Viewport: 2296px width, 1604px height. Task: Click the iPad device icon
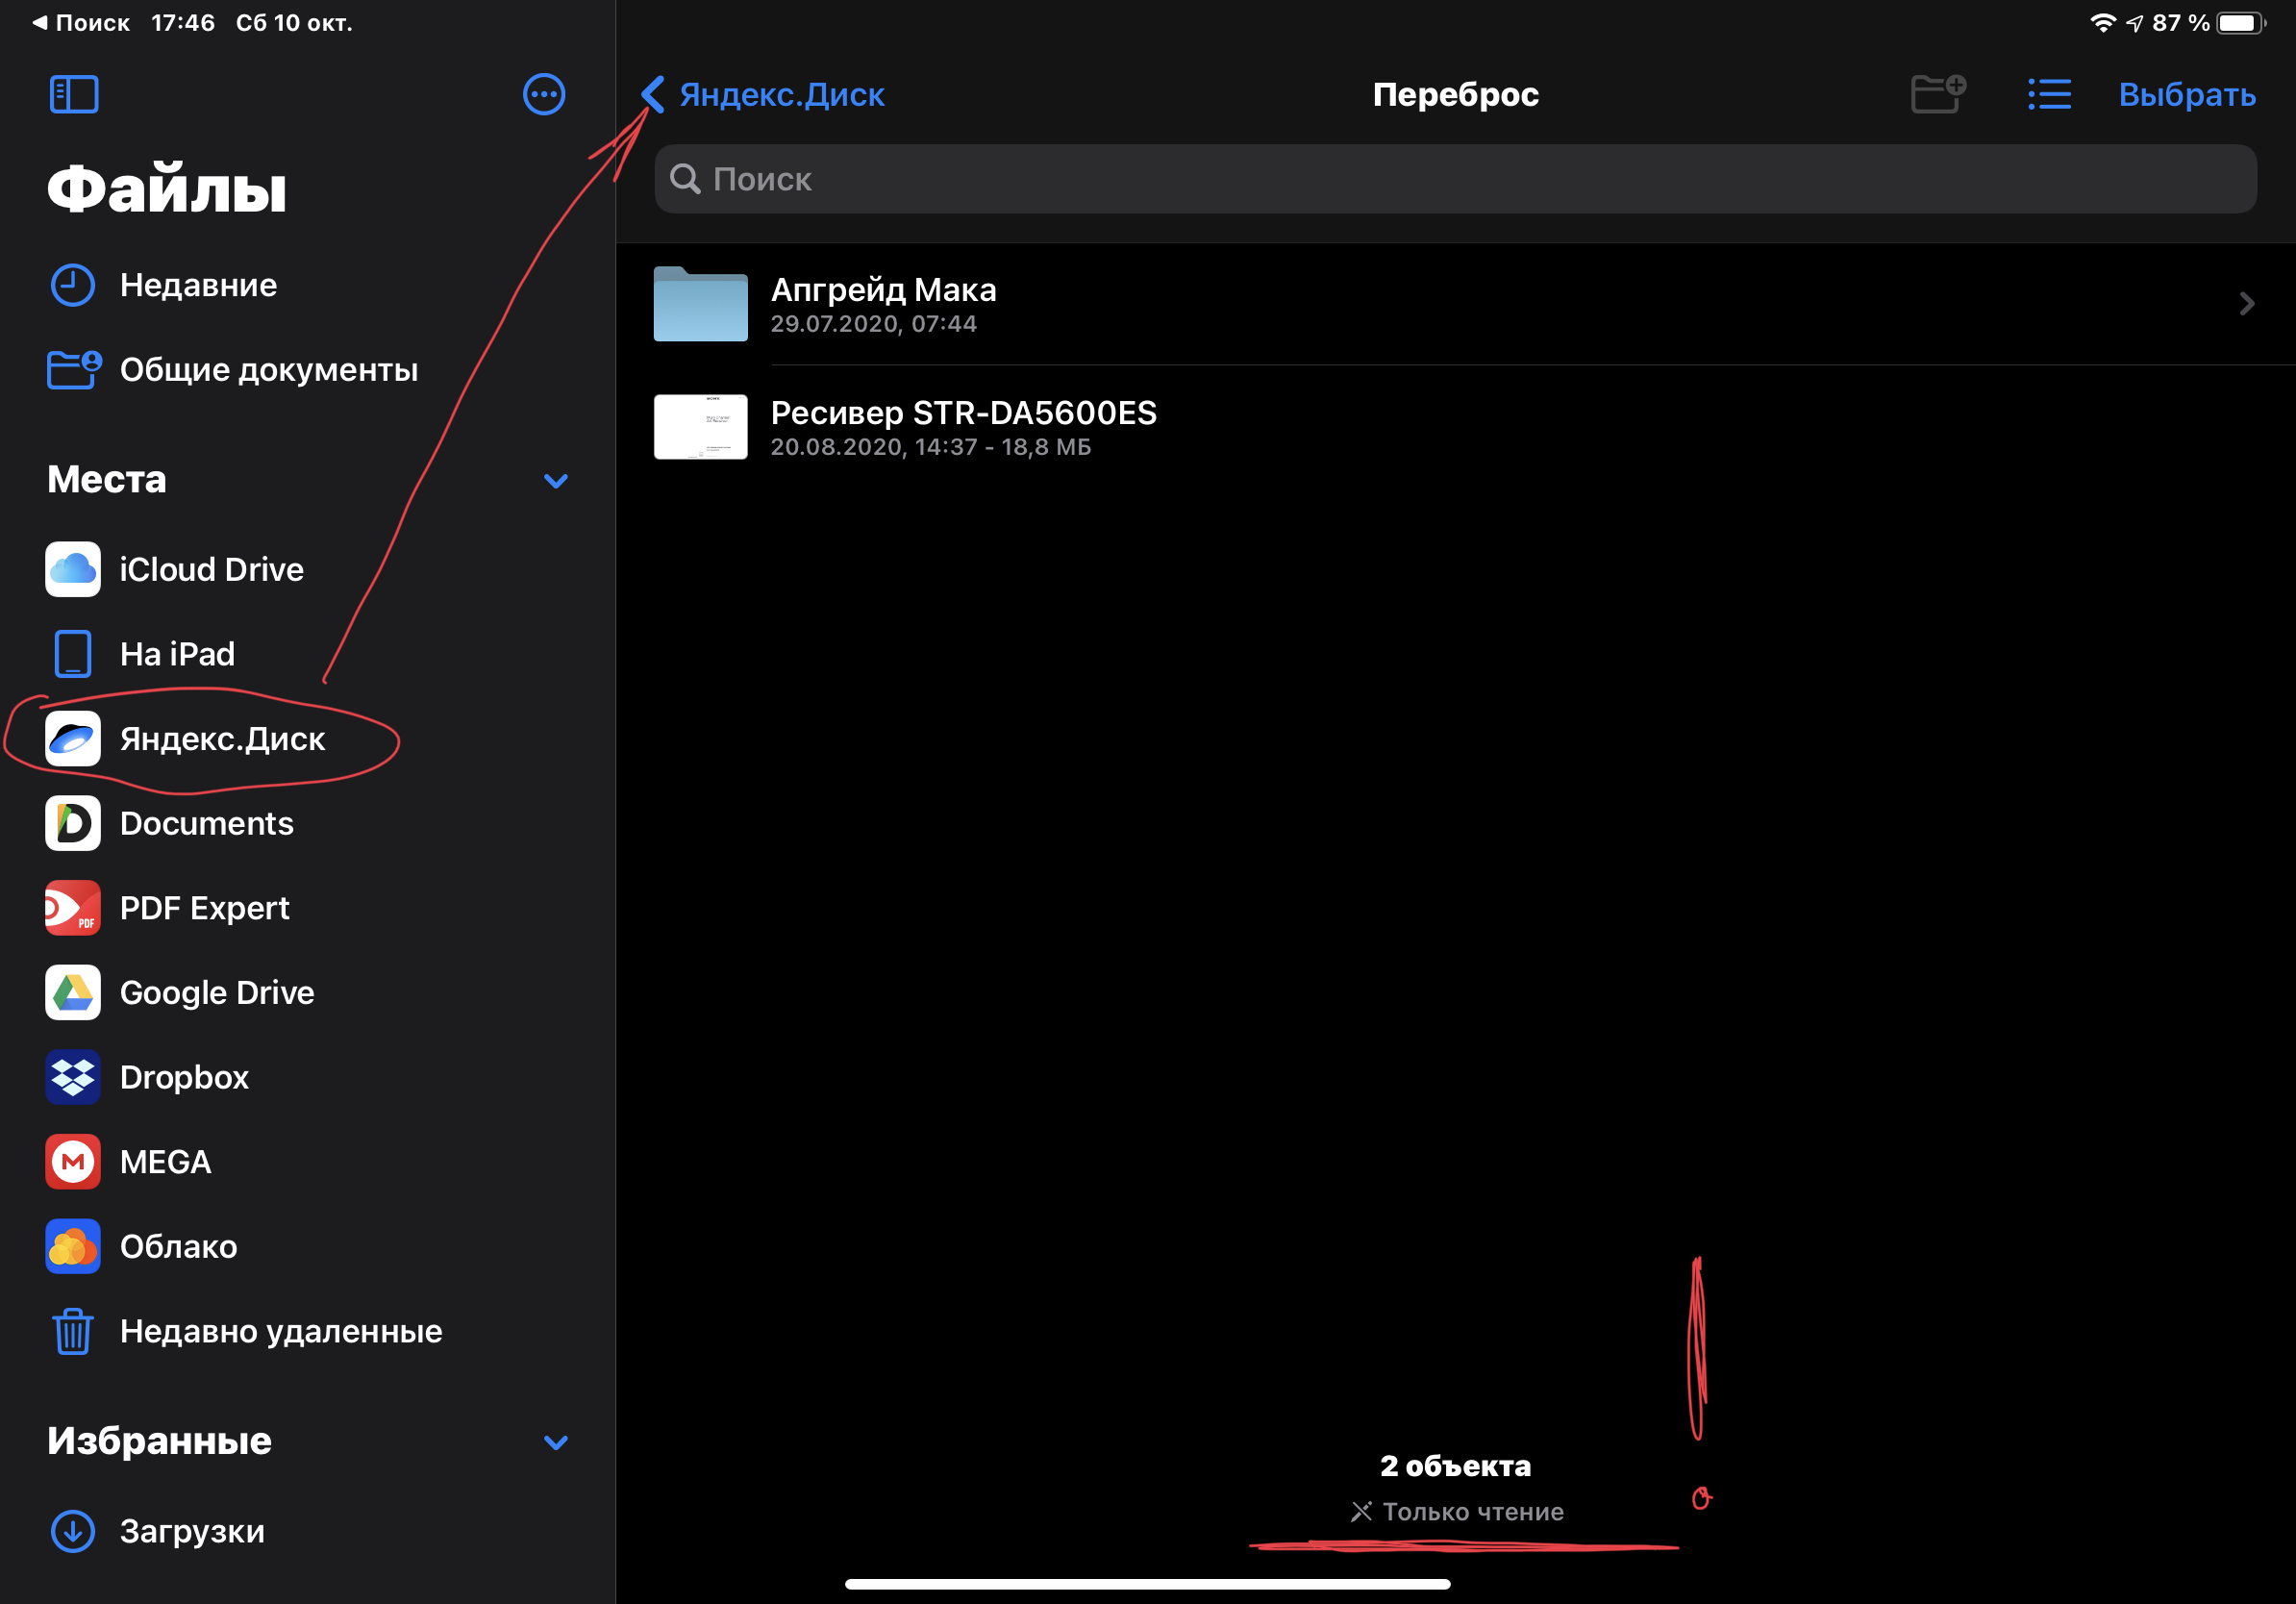coord(73,654)
